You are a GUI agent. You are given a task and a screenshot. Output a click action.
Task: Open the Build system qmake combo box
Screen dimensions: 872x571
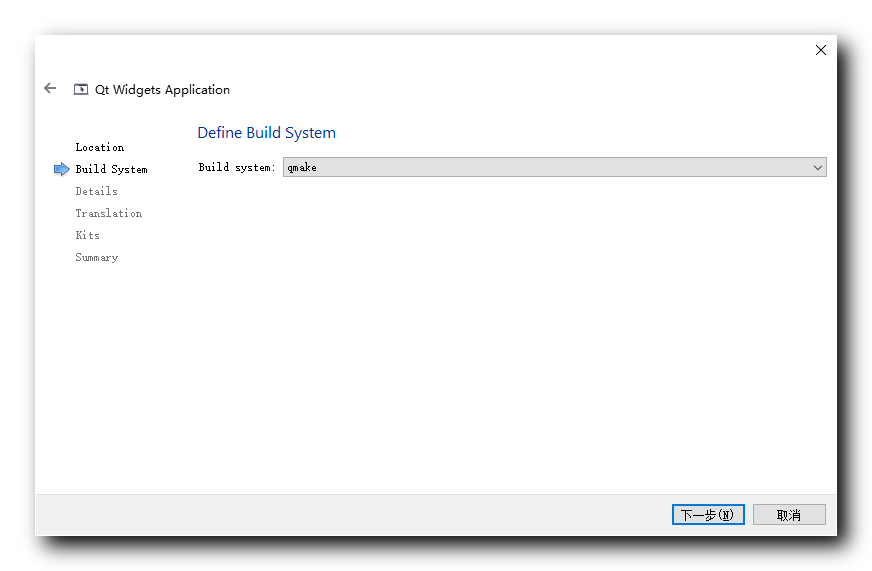click(554, 167)
